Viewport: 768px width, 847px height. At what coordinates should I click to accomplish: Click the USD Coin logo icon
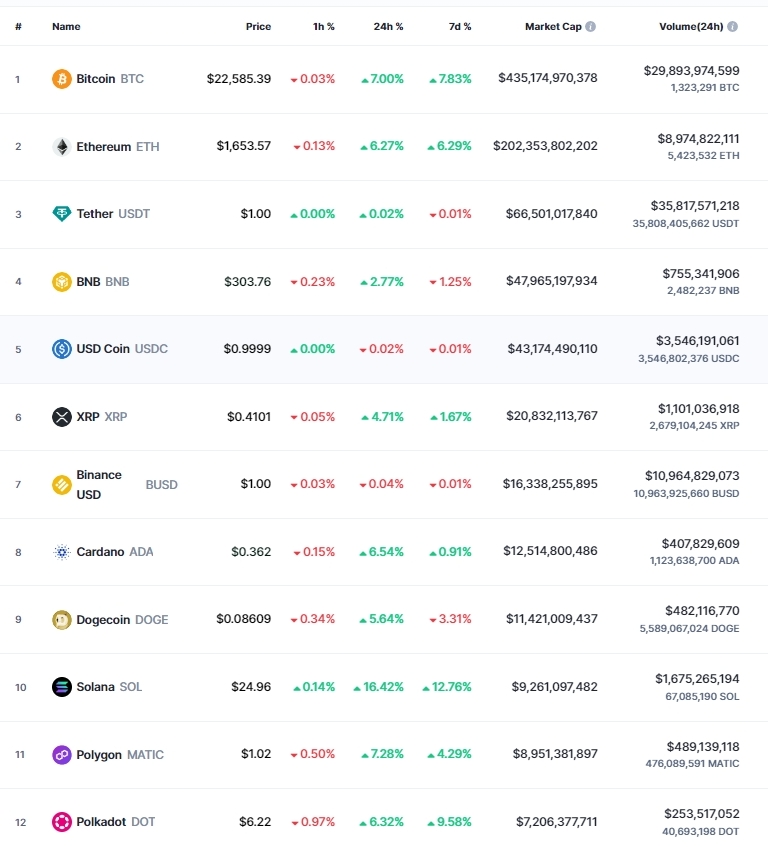click(x=62, y=349)
